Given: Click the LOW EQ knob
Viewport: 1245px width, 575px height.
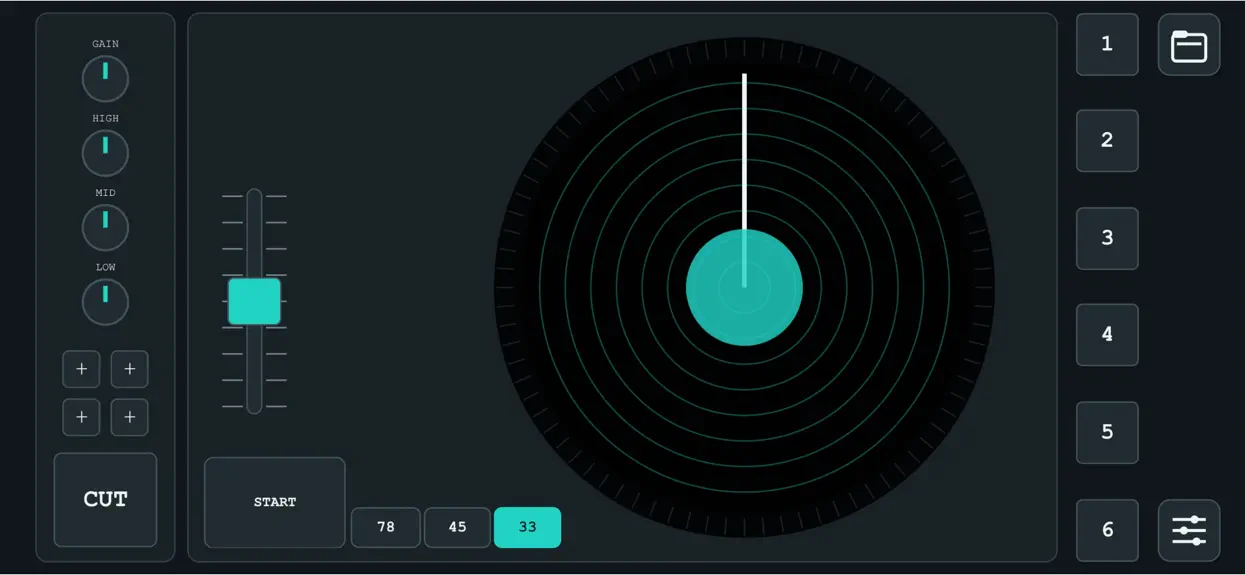Looking at the screenshot, I should pyautogui.click(x=105, y=302).
